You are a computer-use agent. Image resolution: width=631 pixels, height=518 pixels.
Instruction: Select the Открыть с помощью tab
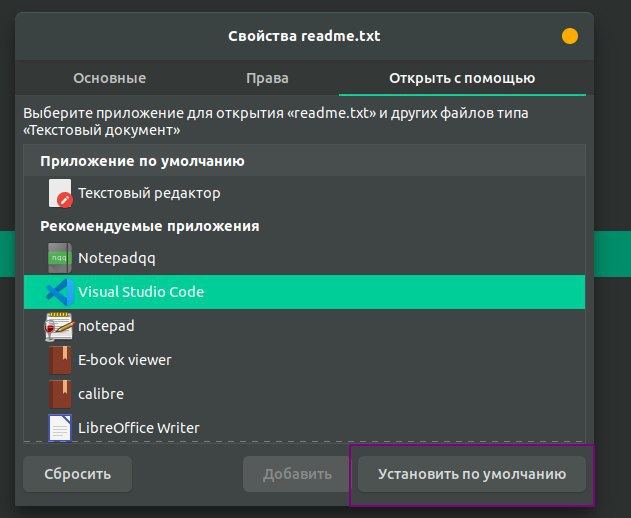click(462, 78)
